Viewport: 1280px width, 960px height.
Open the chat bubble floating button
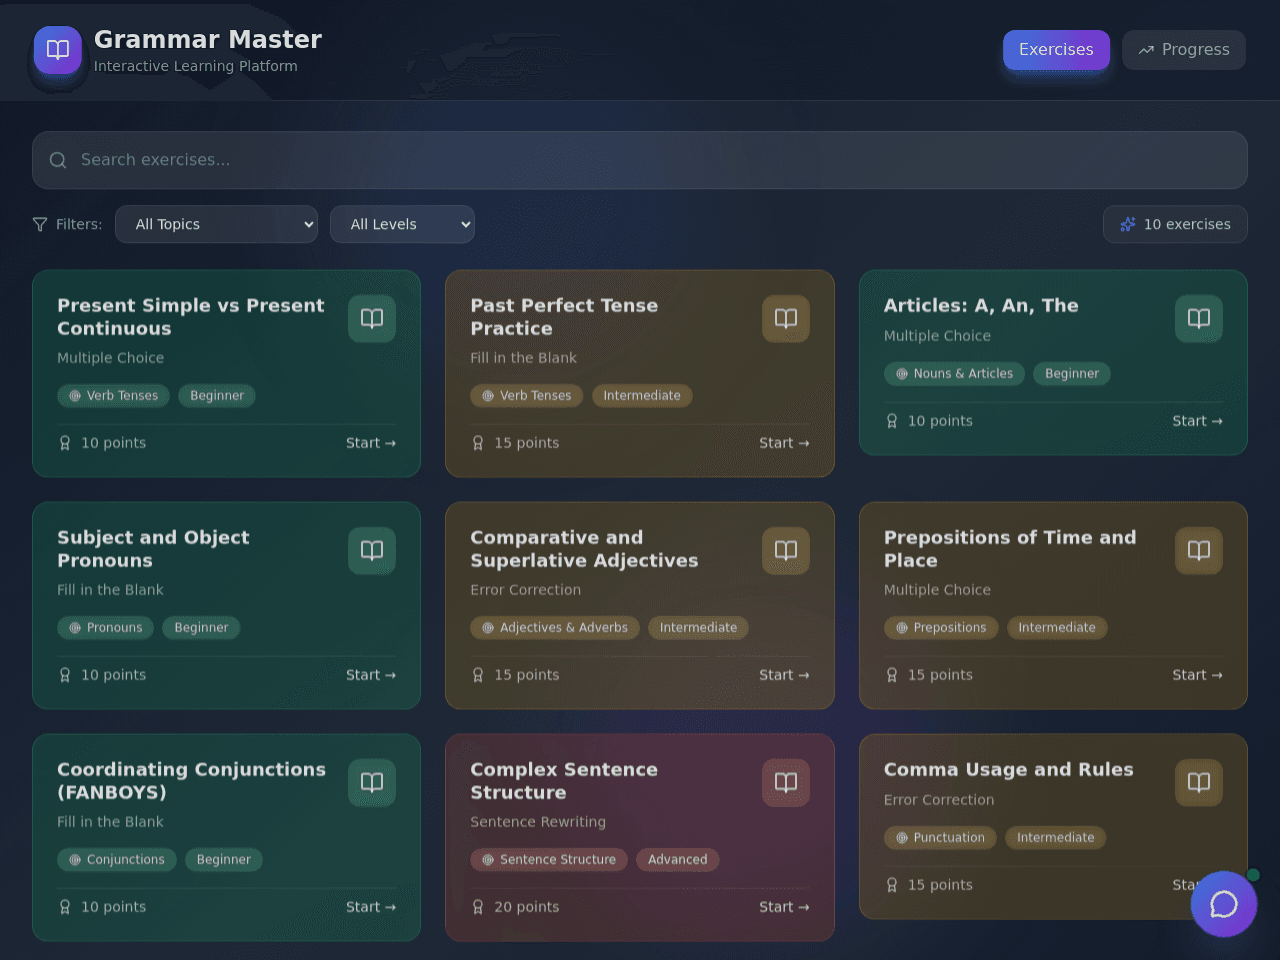tap(1224, 904)
